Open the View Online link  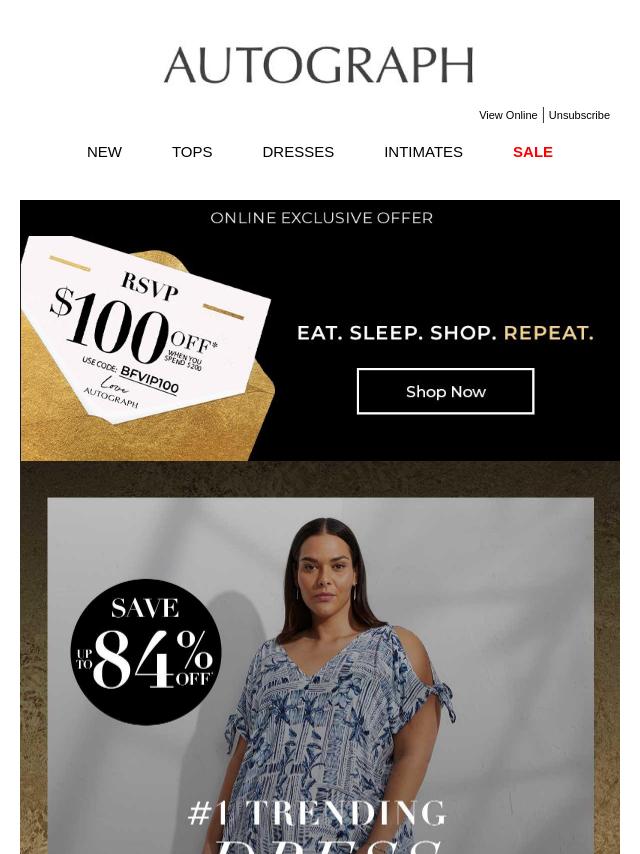coord(508,115)
